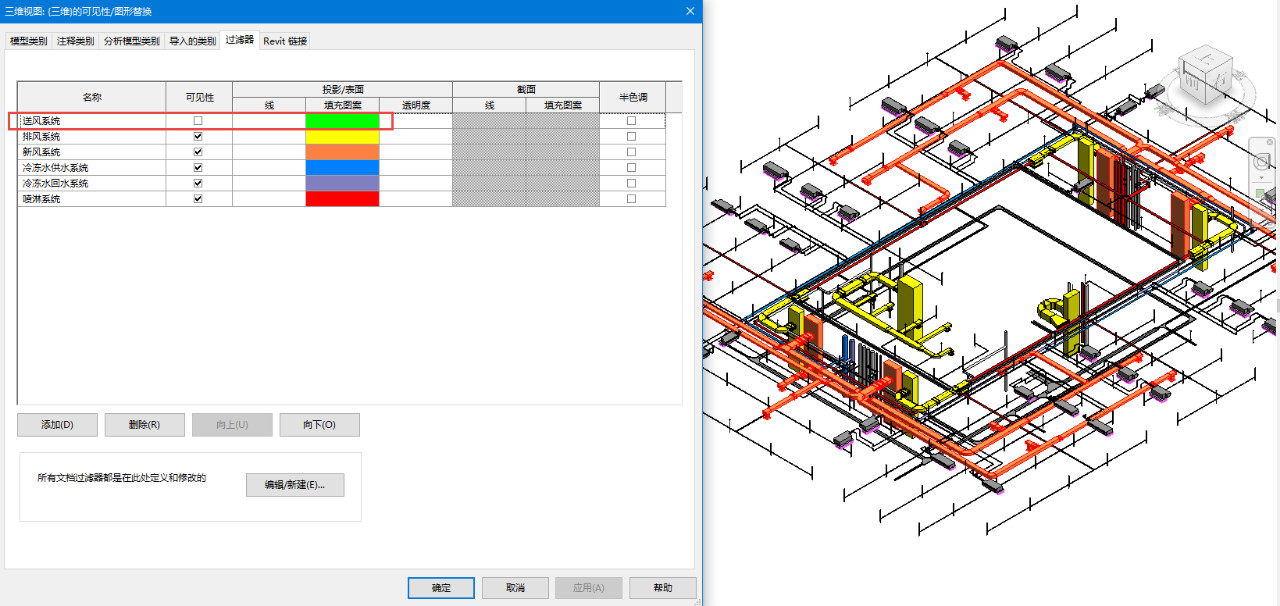Toggle visibility of 新风系统 filter
Viewport: 1280px width, 606px height.
point(198,152)
